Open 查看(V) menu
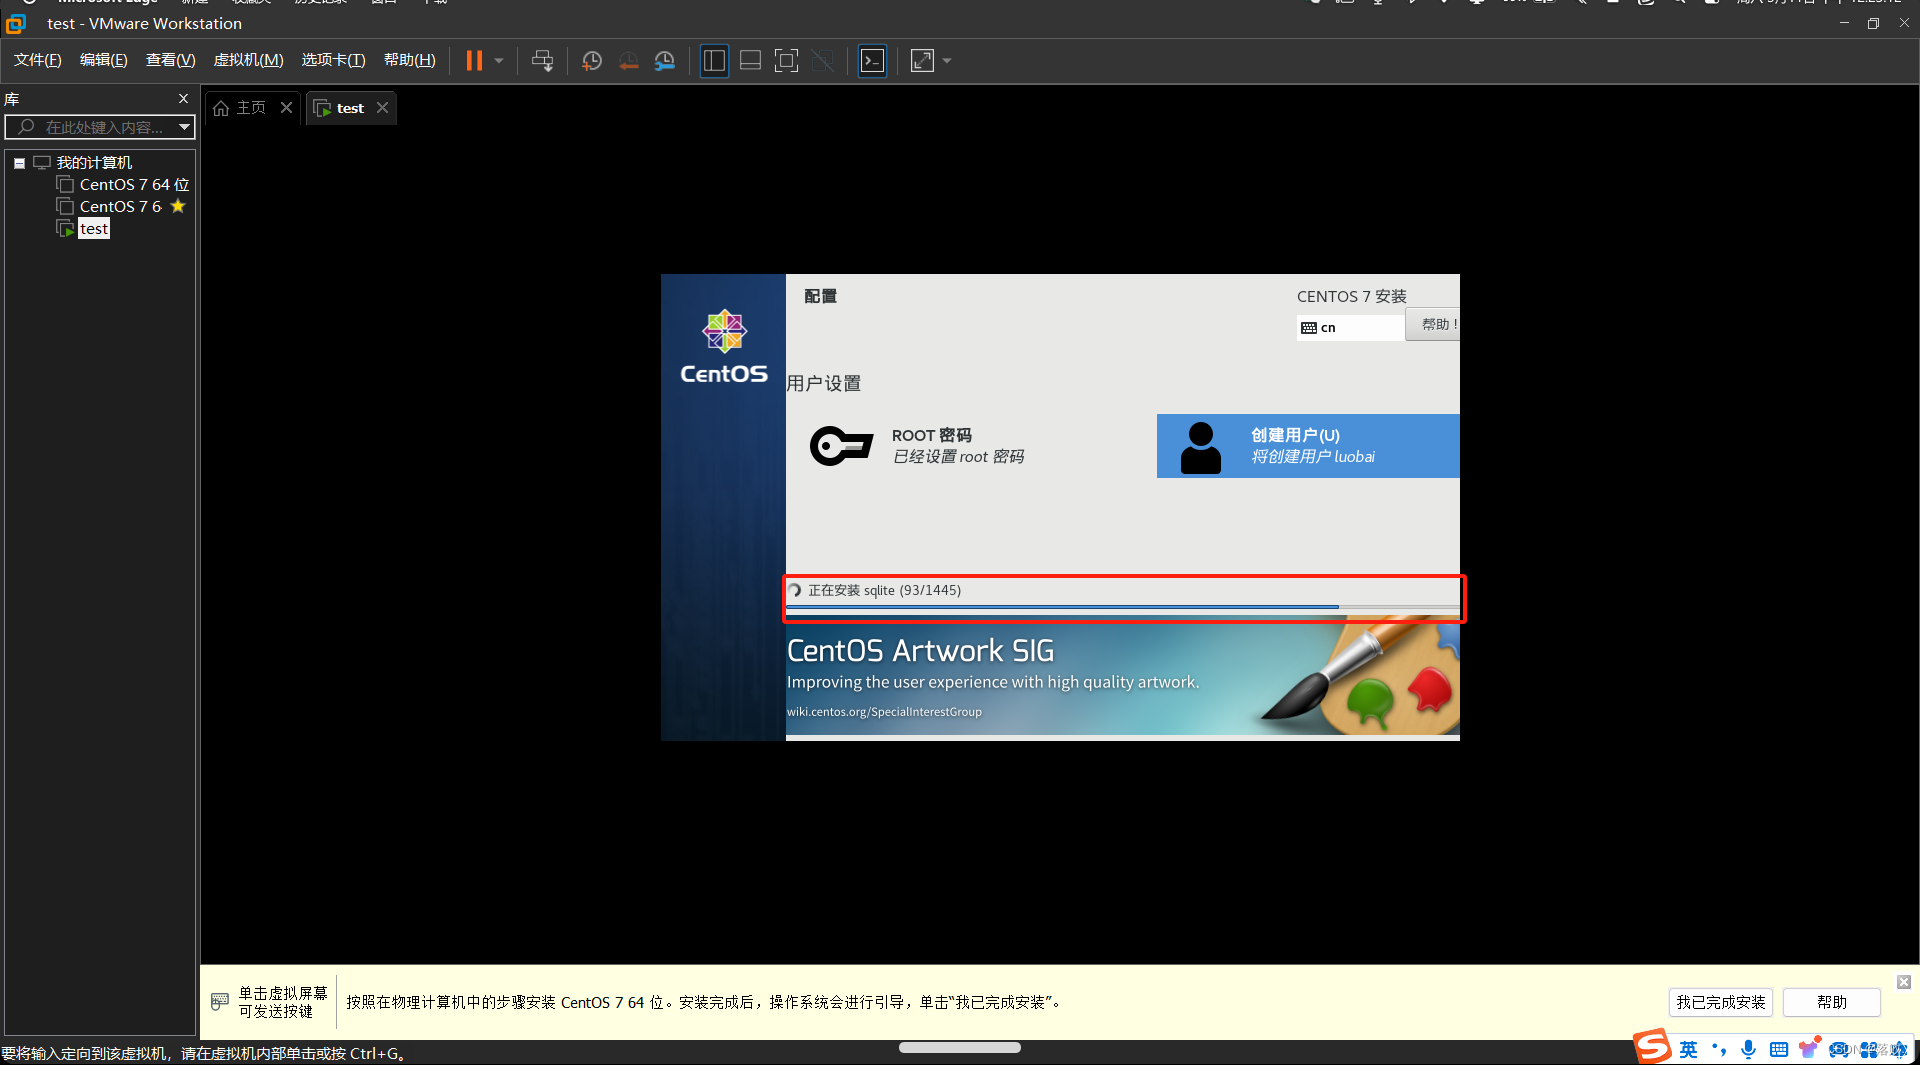This screenshot has width=1920, height=1065. pyautogui.click(x=170, y=60)
